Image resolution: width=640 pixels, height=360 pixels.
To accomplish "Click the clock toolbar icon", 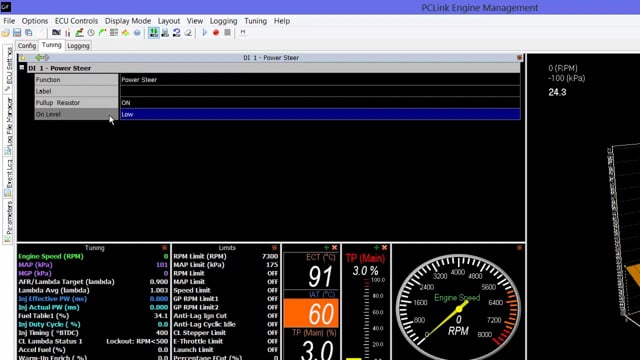I will pyautogui.click(x=91, y=33).
